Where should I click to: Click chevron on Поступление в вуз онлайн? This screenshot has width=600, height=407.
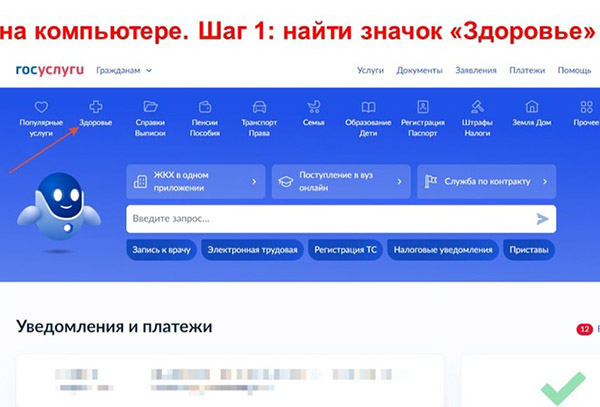399,182
